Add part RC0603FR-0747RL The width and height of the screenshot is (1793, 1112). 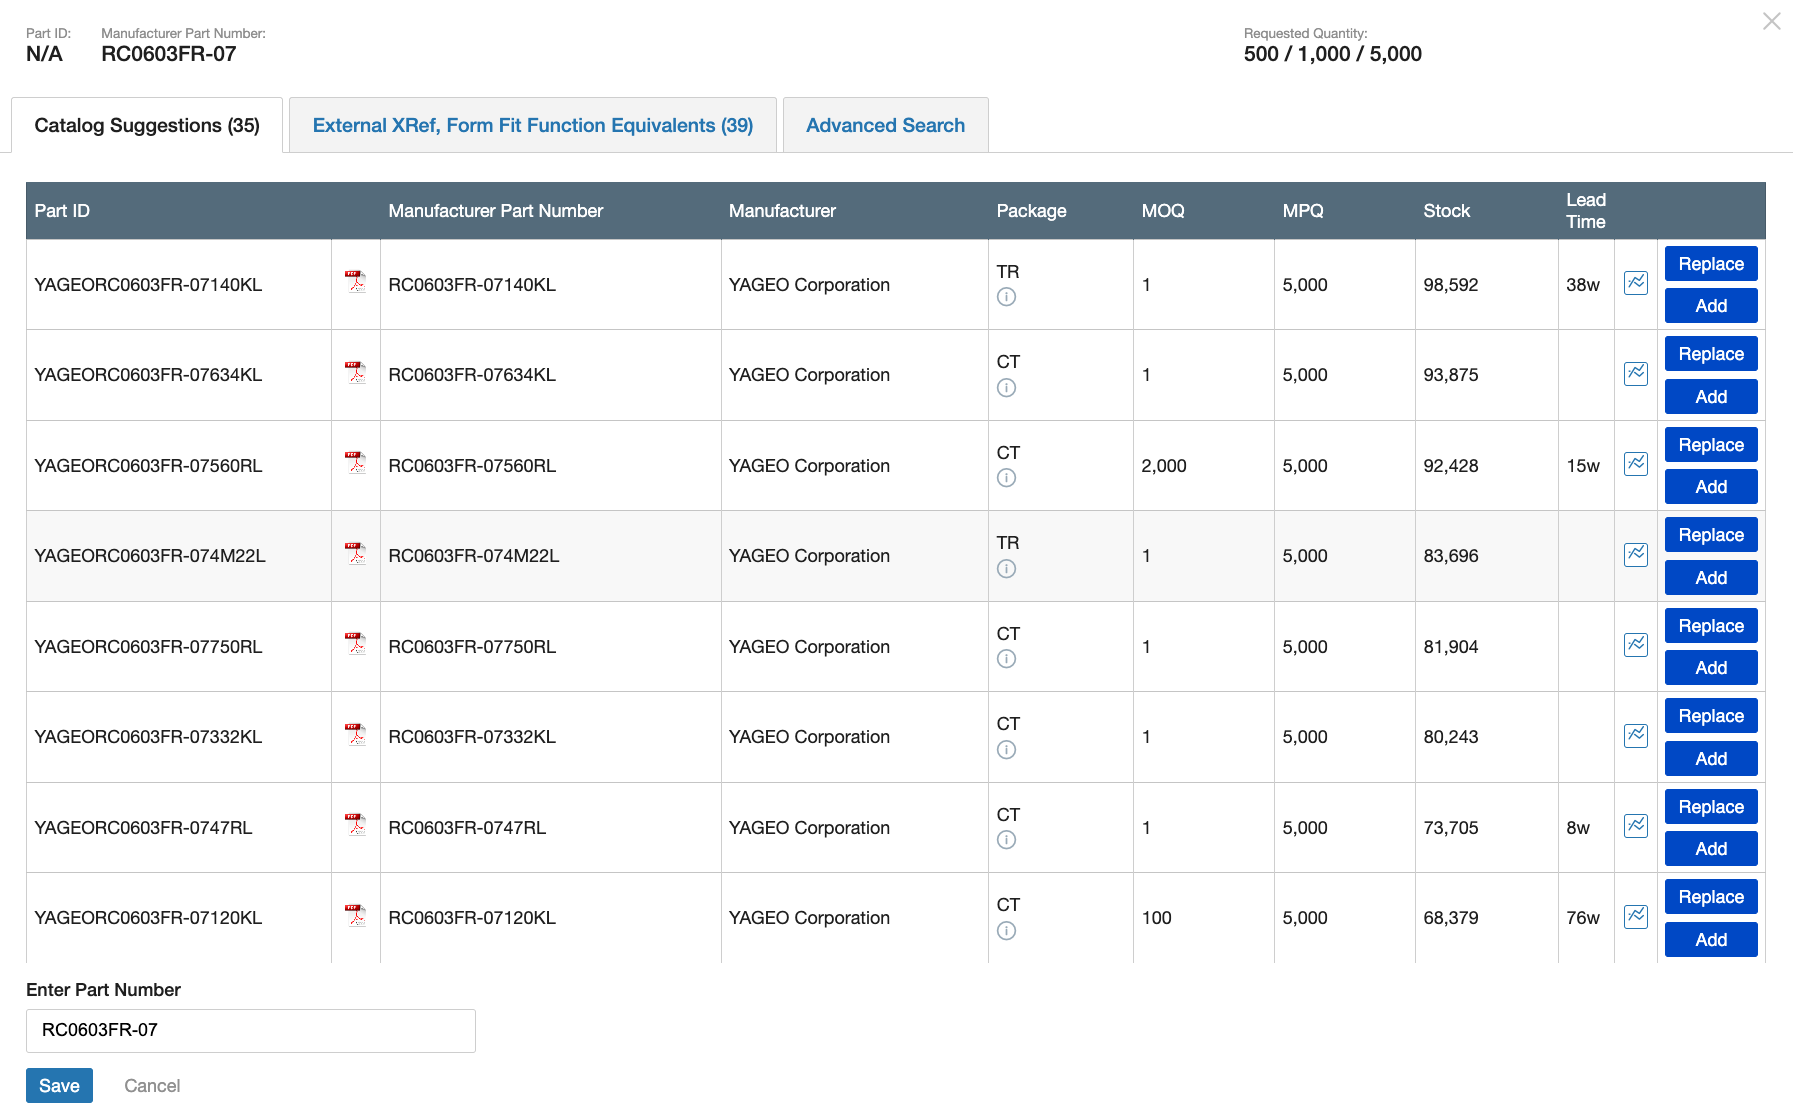pyautogui.click(x=1711, y=849)
